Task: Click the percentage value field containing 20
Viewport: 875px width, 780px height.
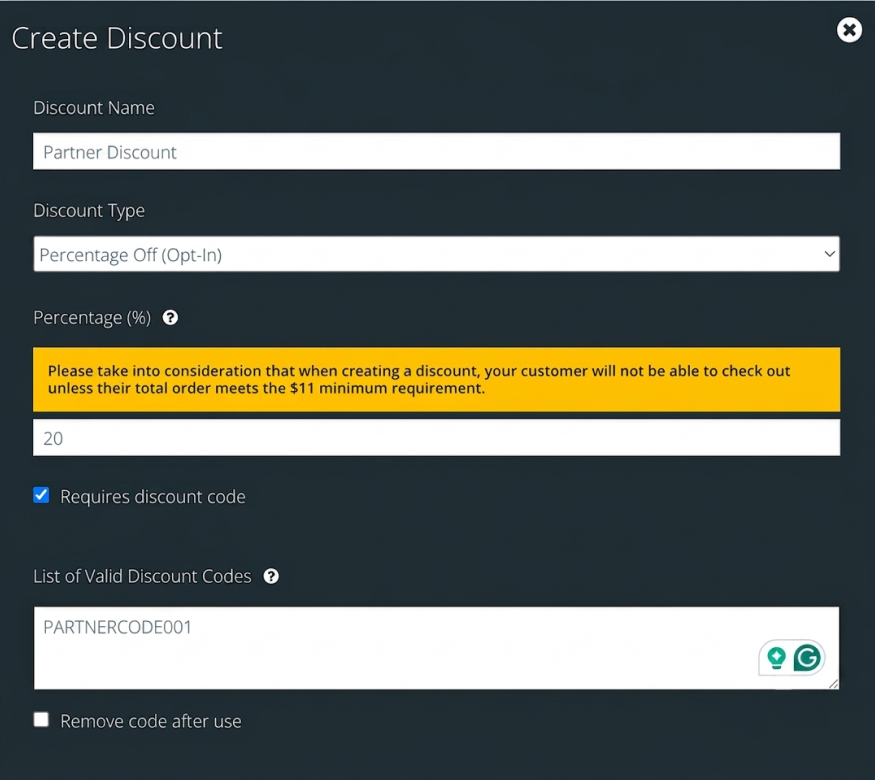Action: click(436, 437)
